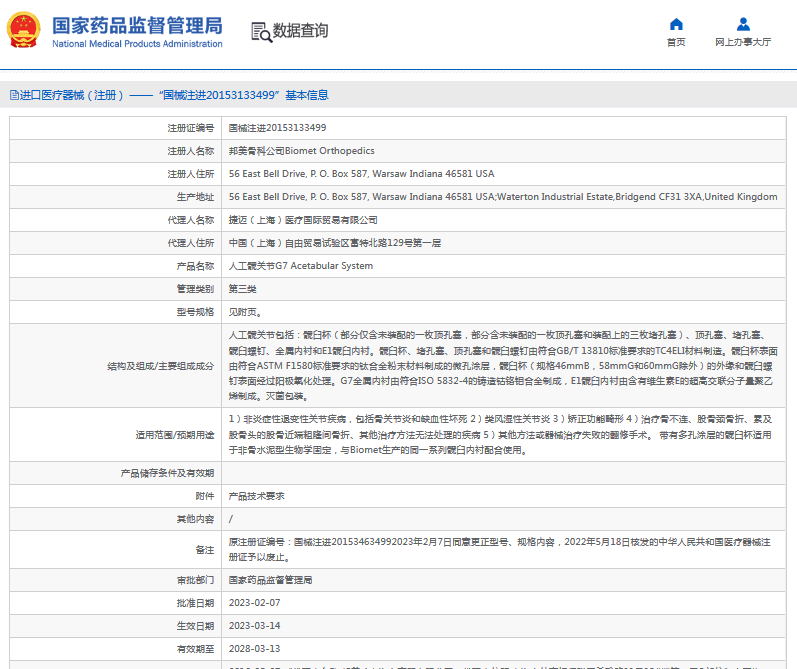Click the 结构及组成/主要组成成分 label
This screenshot has height=669, width=797.
(161, 366)
